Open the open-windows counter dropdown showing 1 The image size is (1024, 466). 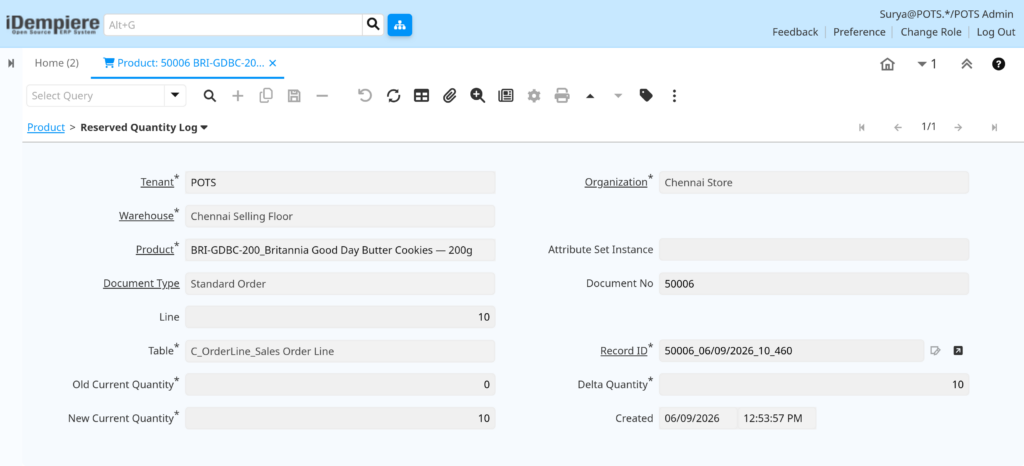927,64
